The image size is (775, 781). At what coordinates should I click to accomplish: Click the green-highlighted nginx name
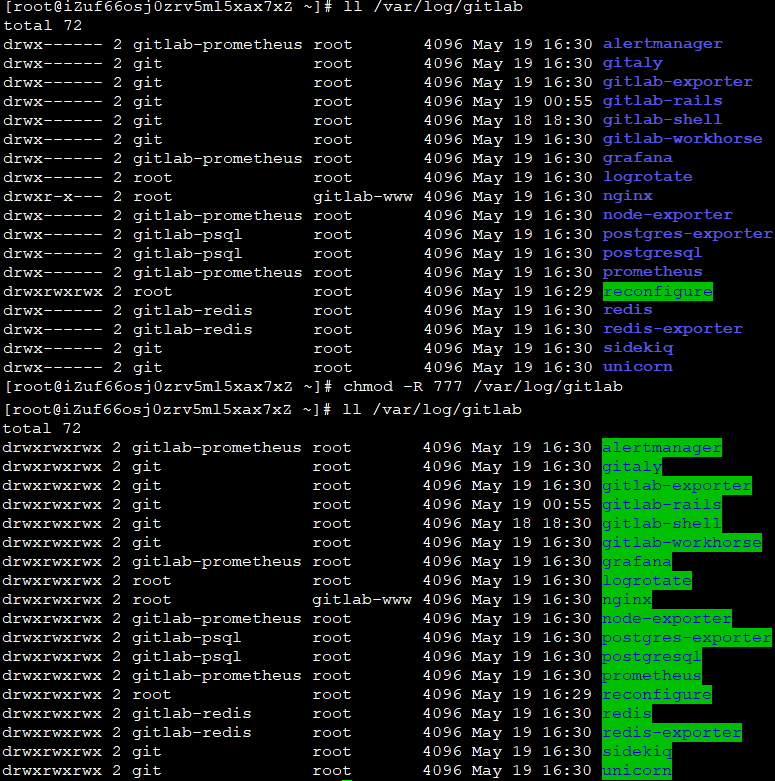(x=627, y=600)
